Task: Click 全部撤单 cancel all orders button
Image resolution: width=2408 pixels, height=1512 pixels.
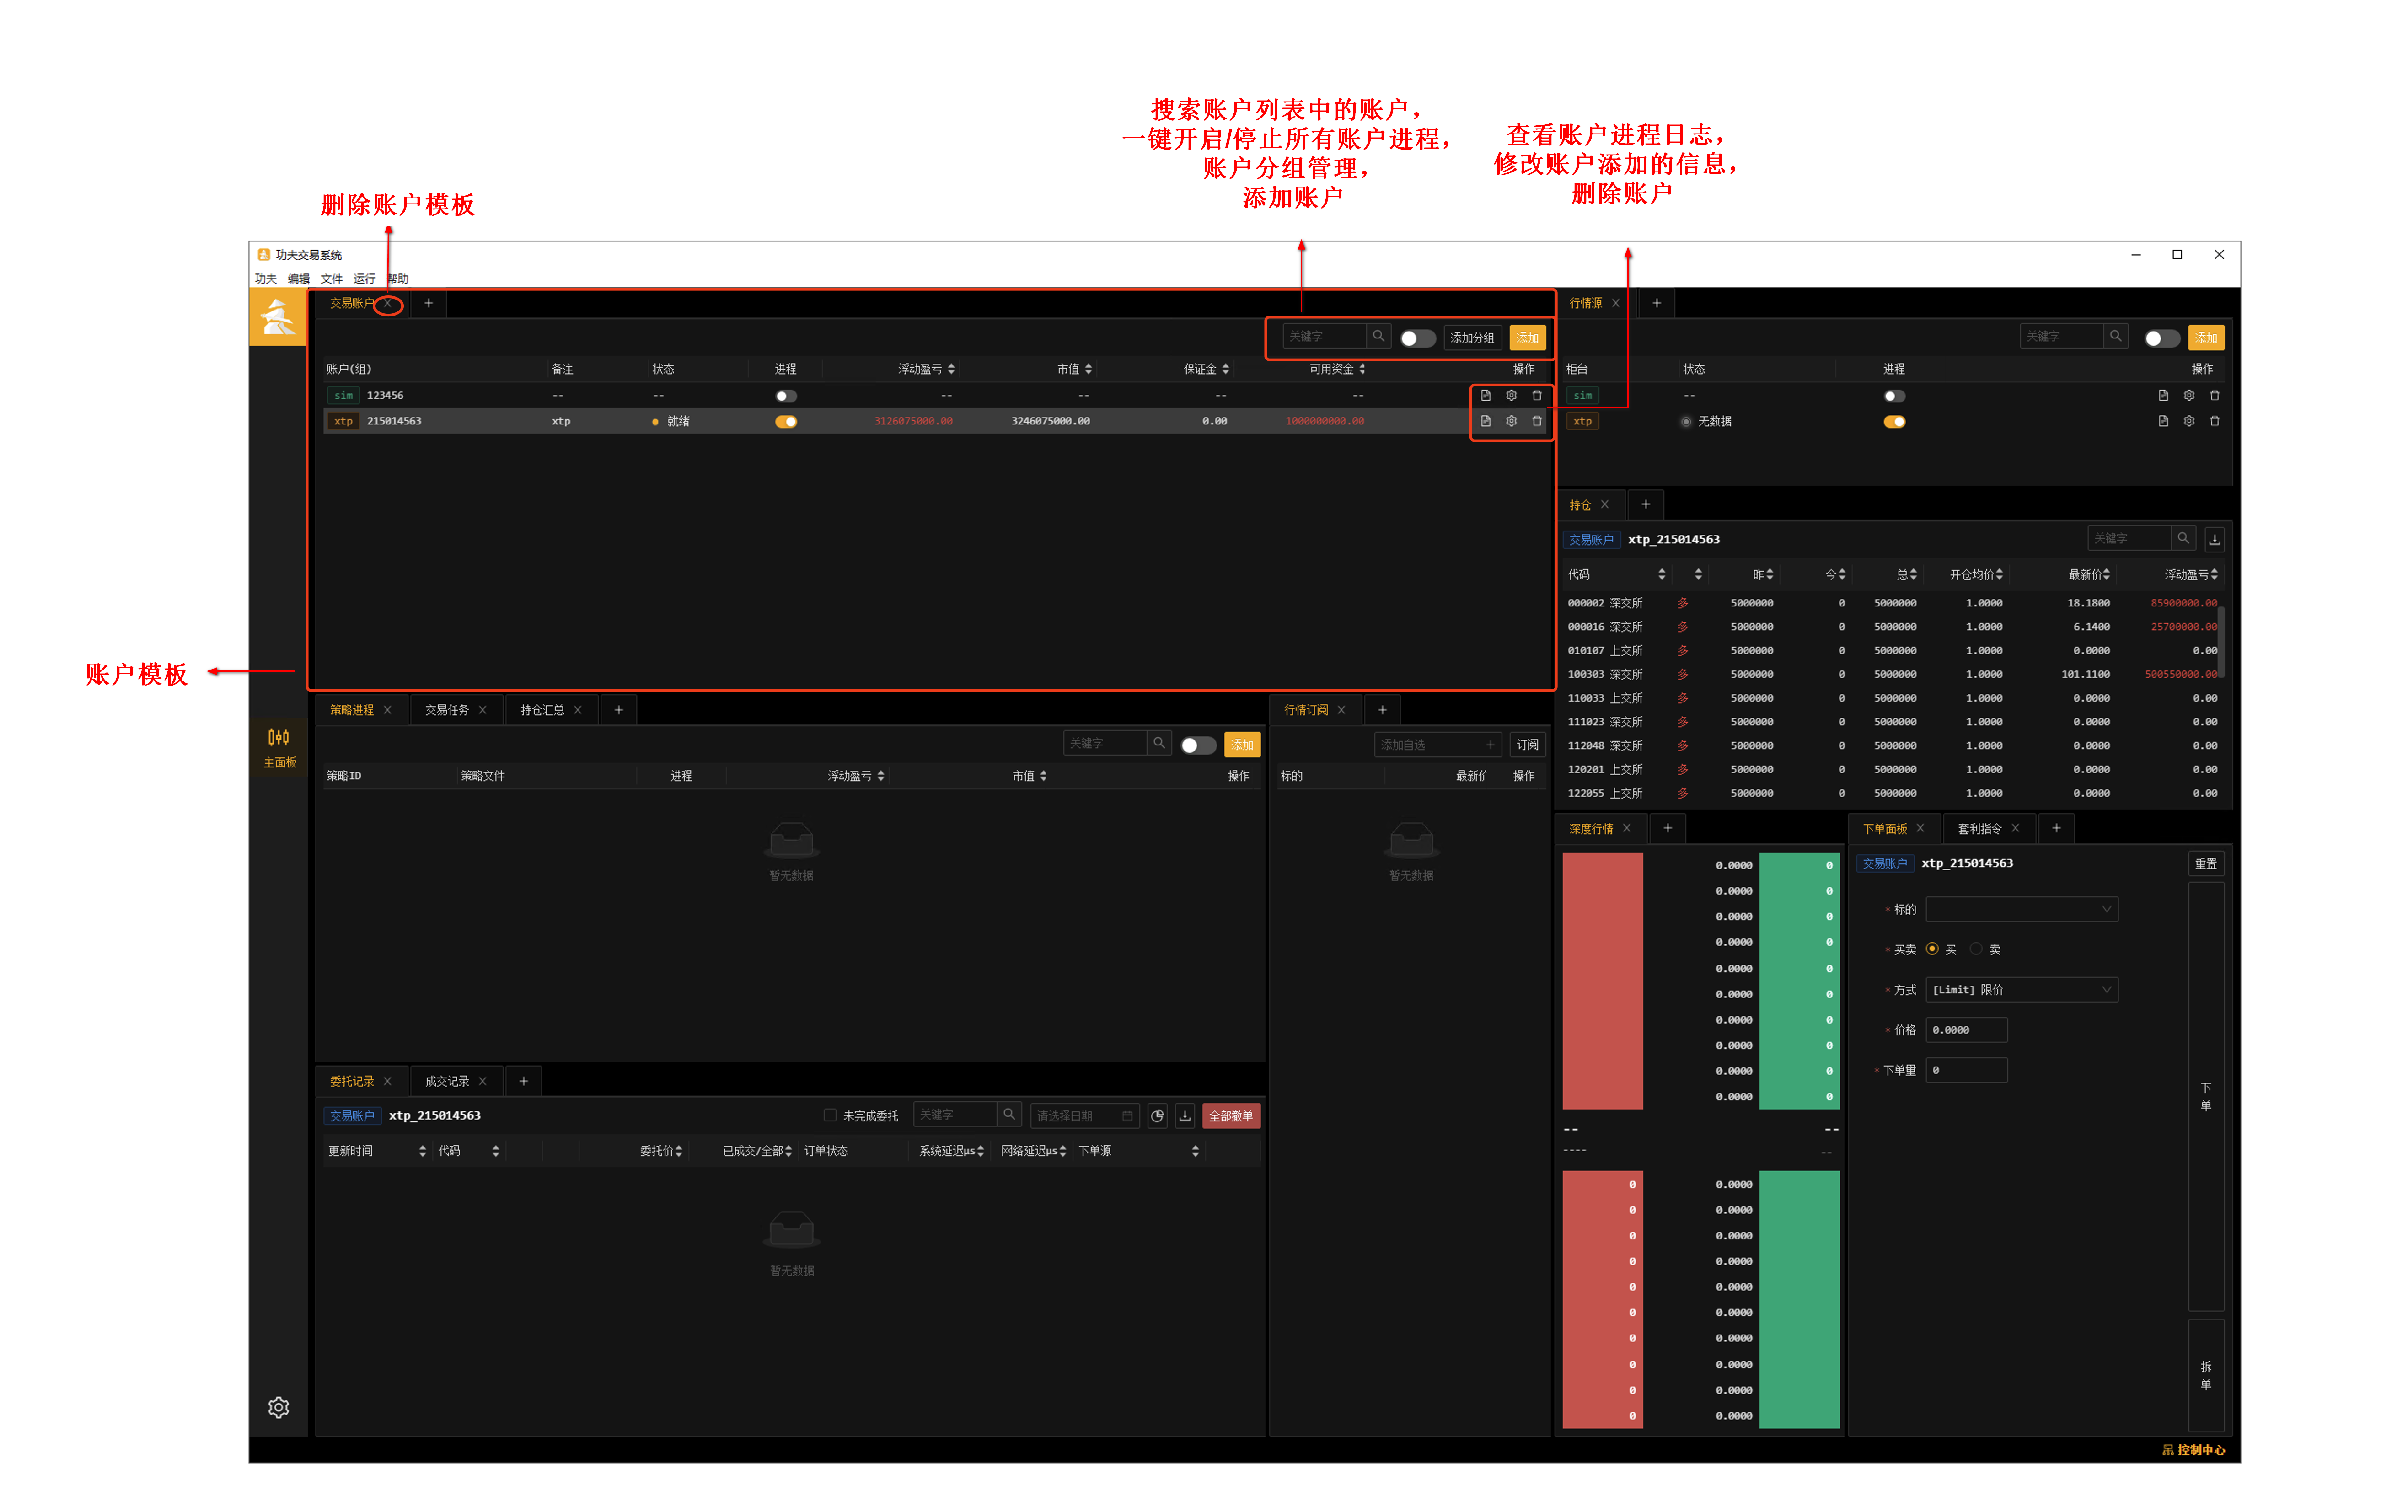Action: click(x=1232, y=1117)
